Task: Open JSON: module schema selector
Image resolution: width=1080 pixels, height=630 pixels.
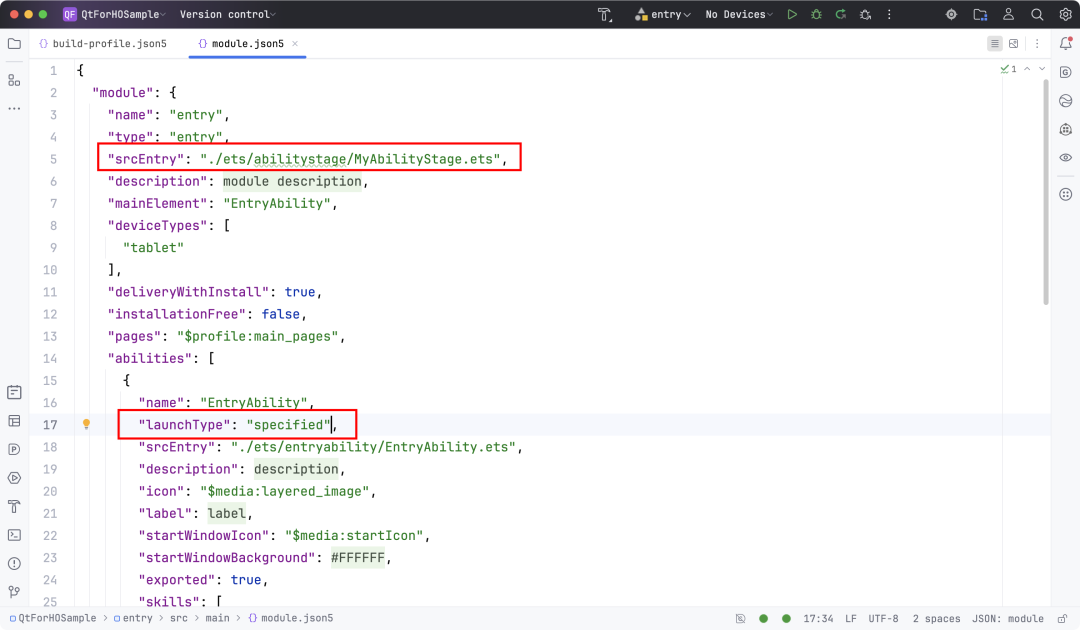Action: click(x=1008, y=618)
